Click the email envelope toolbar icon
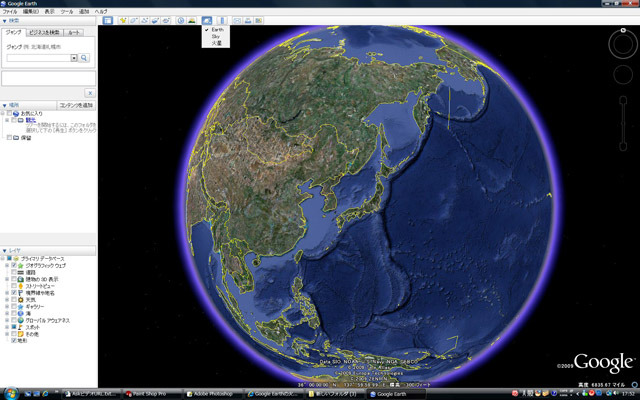 237,20
